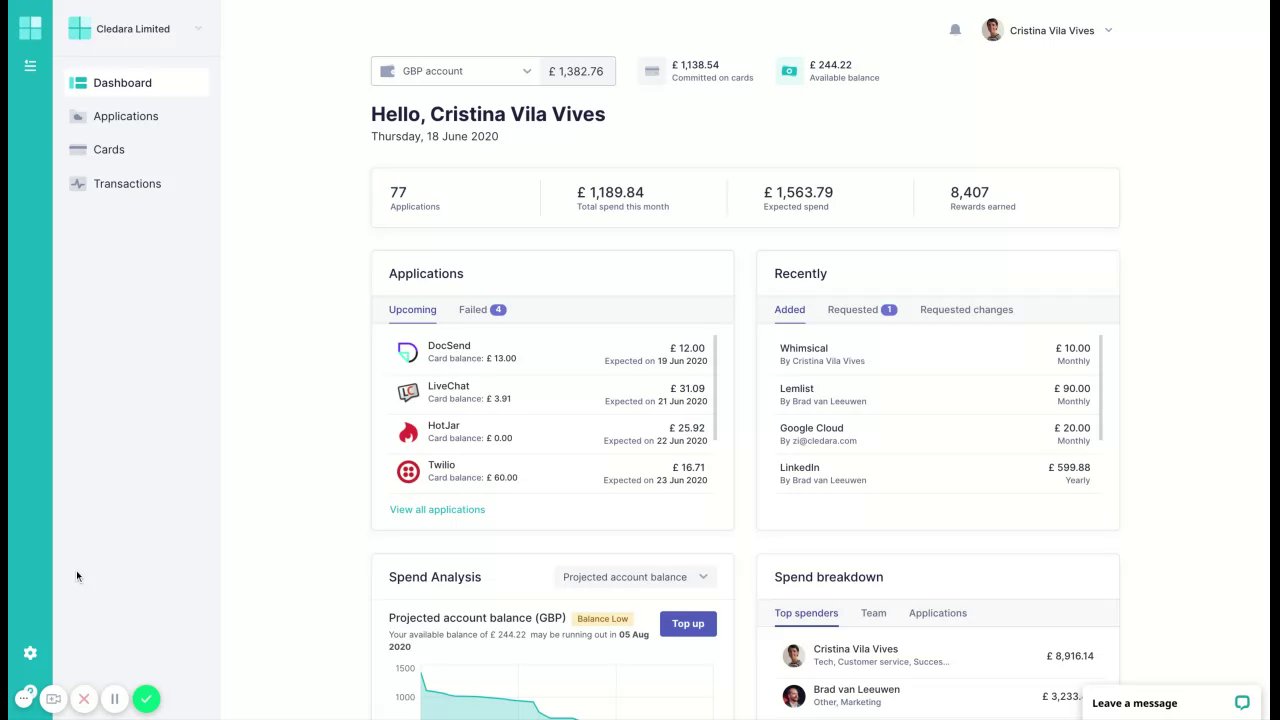1280x720 pixels.
Task: Open the Cristina Vila Vives user menu
Action: coord(1047,30)
